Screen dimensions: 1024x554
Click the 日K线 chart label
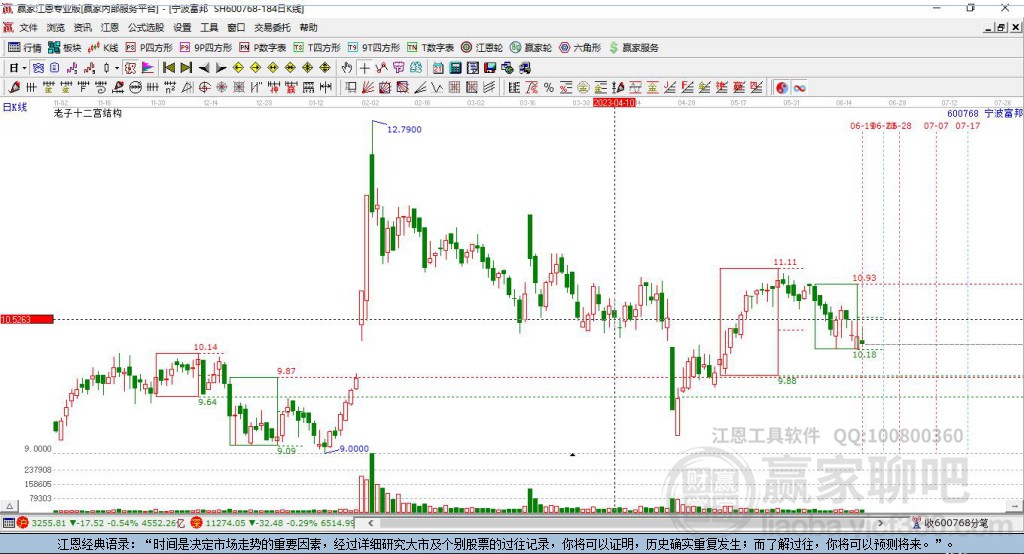click(15, 107)
